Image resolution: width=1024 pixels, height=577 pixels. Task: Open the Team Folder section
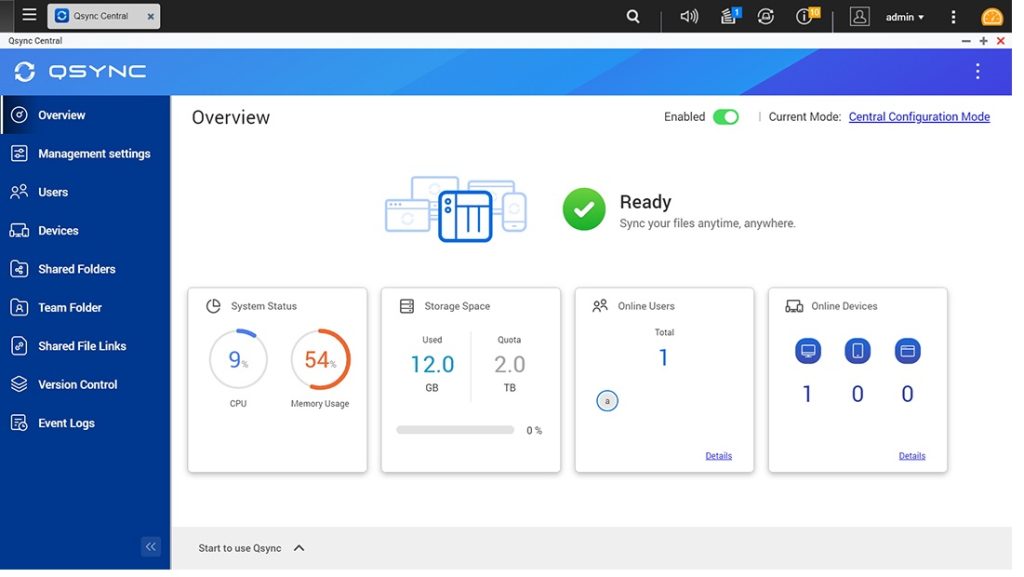pos(68,307)
